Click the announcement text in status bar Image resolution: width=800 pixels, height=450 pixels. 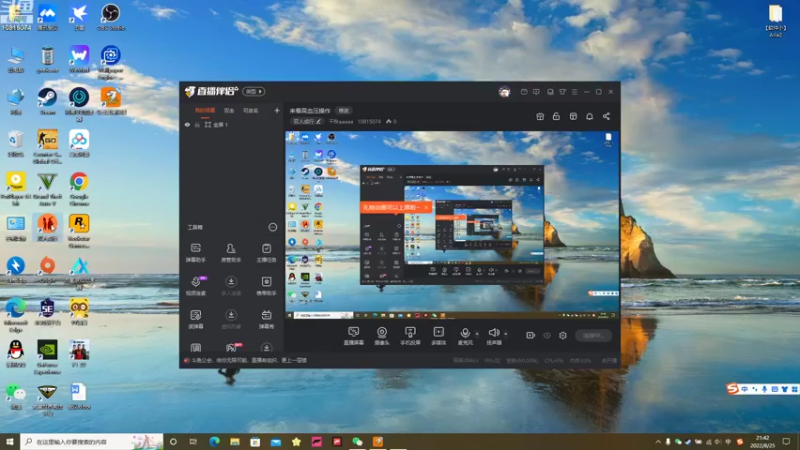coord(249,360)
